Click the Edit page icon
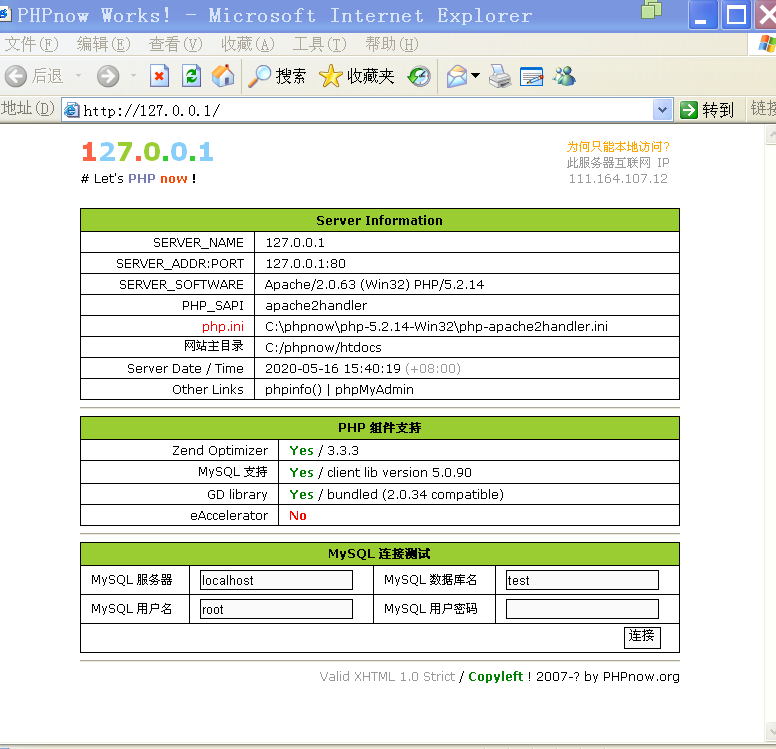This screenshot has width=776, height=749. (x=532, y=76)
